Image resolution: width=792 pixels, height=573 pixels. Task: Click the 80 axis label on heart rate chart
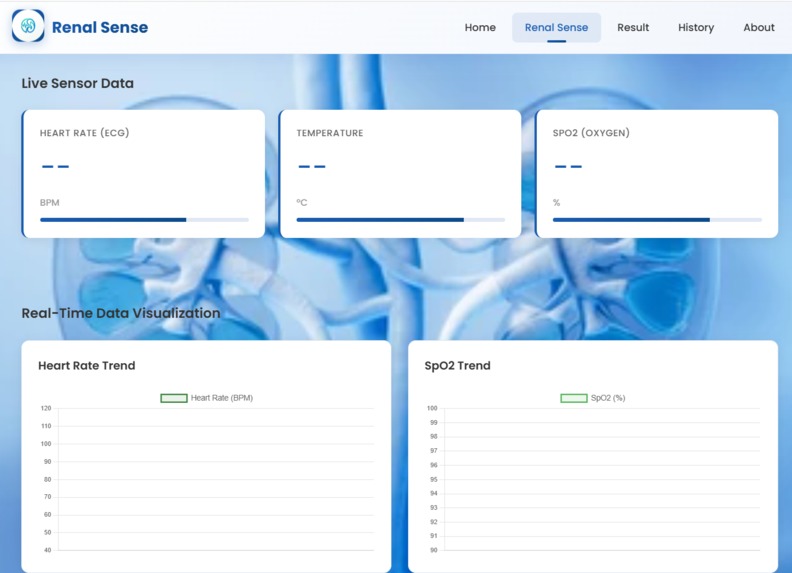[x=47, y=479]
